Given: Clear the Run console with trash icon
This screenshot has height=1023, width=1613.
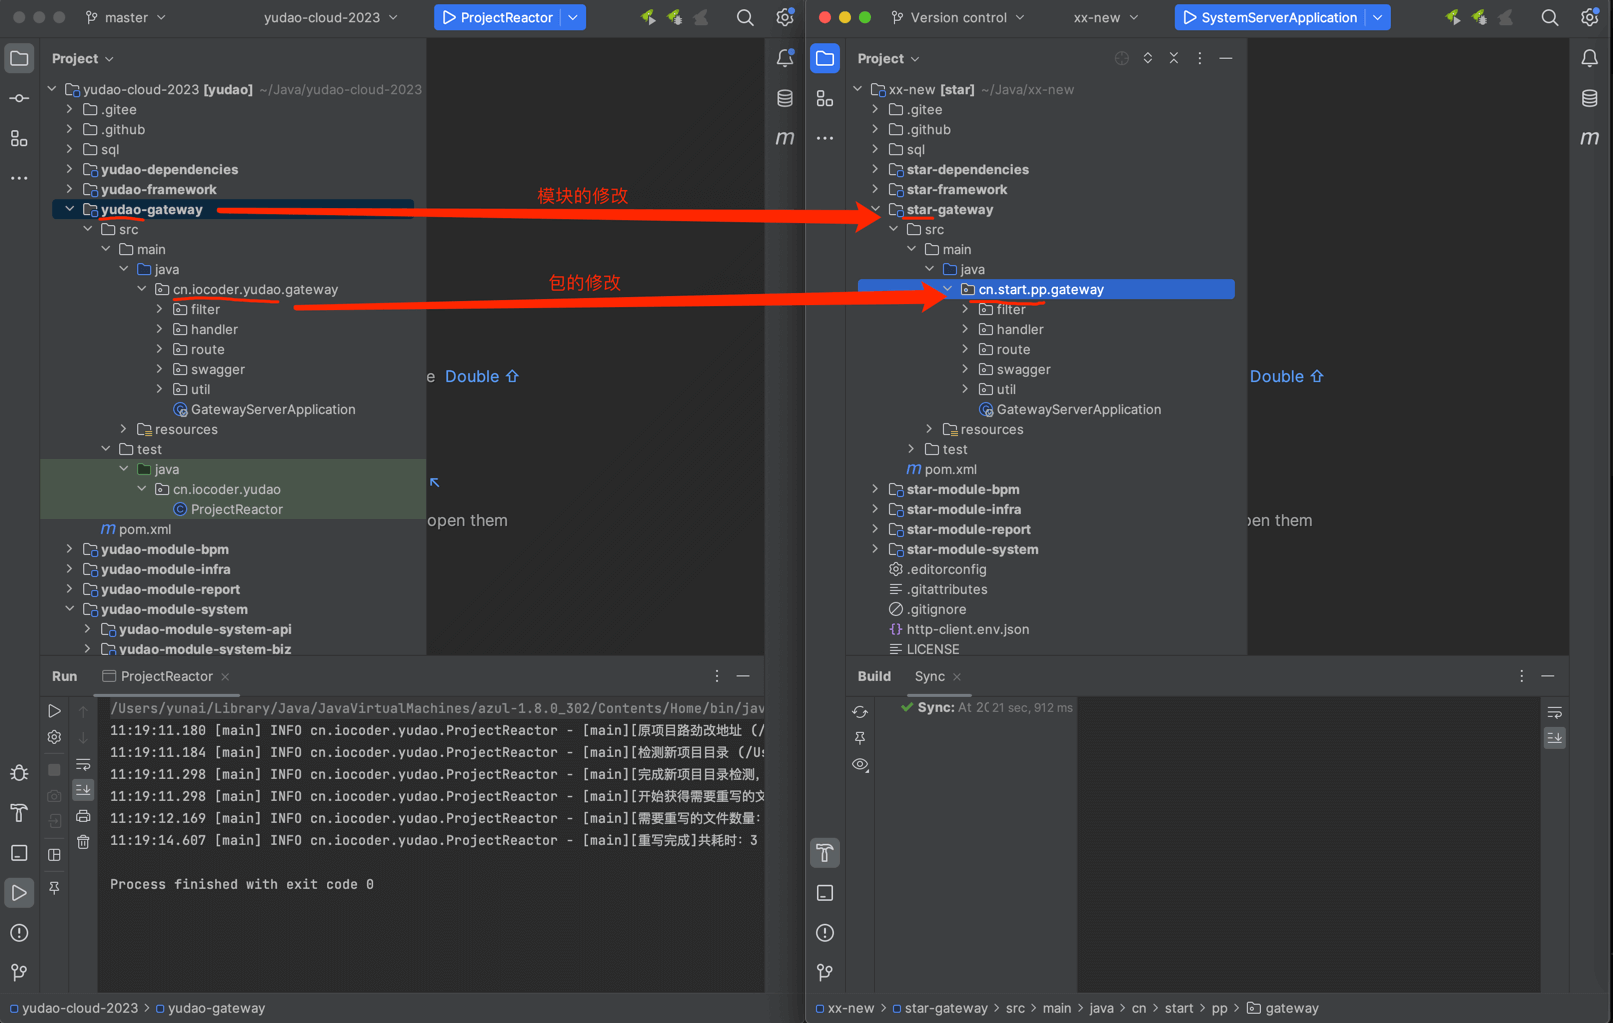Looking at the screenshot, I should tap(83, 842).
